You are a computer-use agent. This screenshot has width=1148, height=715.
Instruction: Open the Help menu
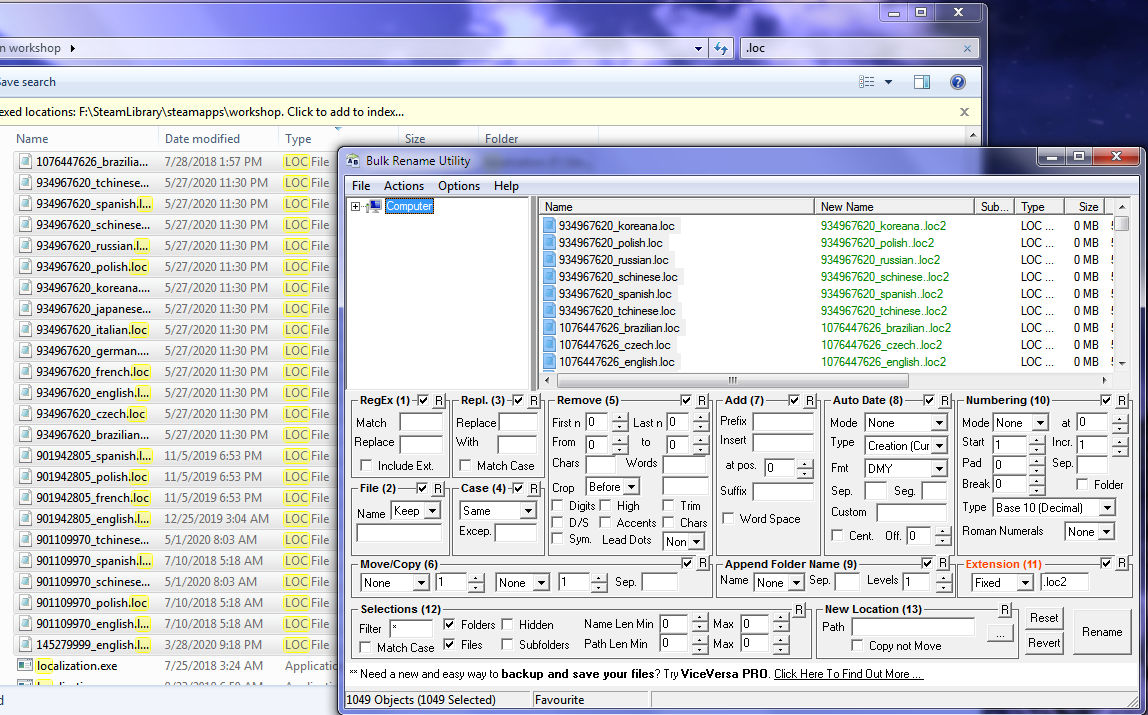click(506, 186)
